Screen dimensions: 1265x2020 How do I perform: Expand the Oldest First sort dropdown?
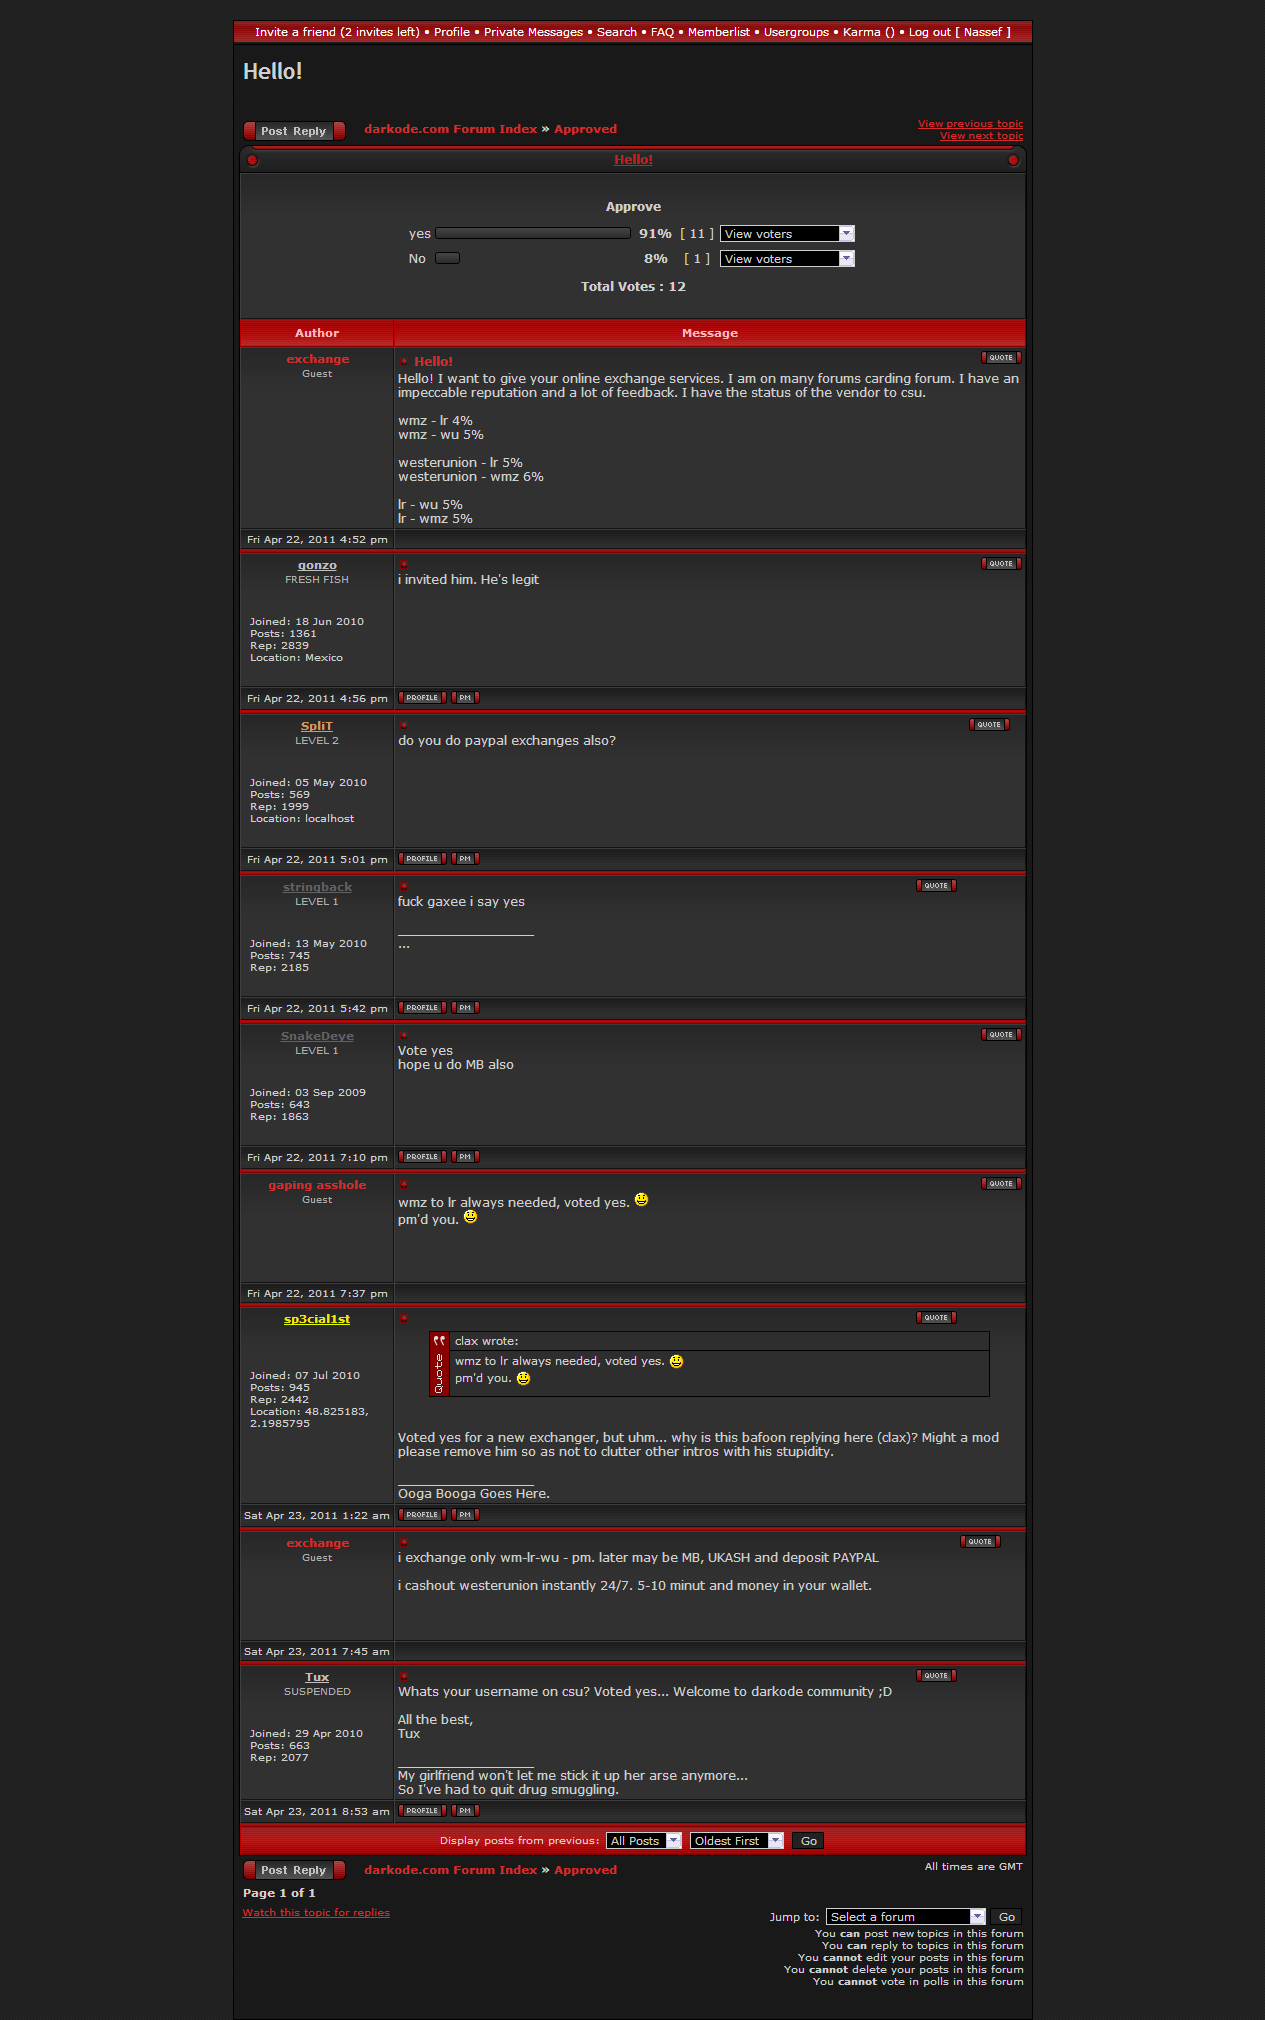(x=736, y=1841)
